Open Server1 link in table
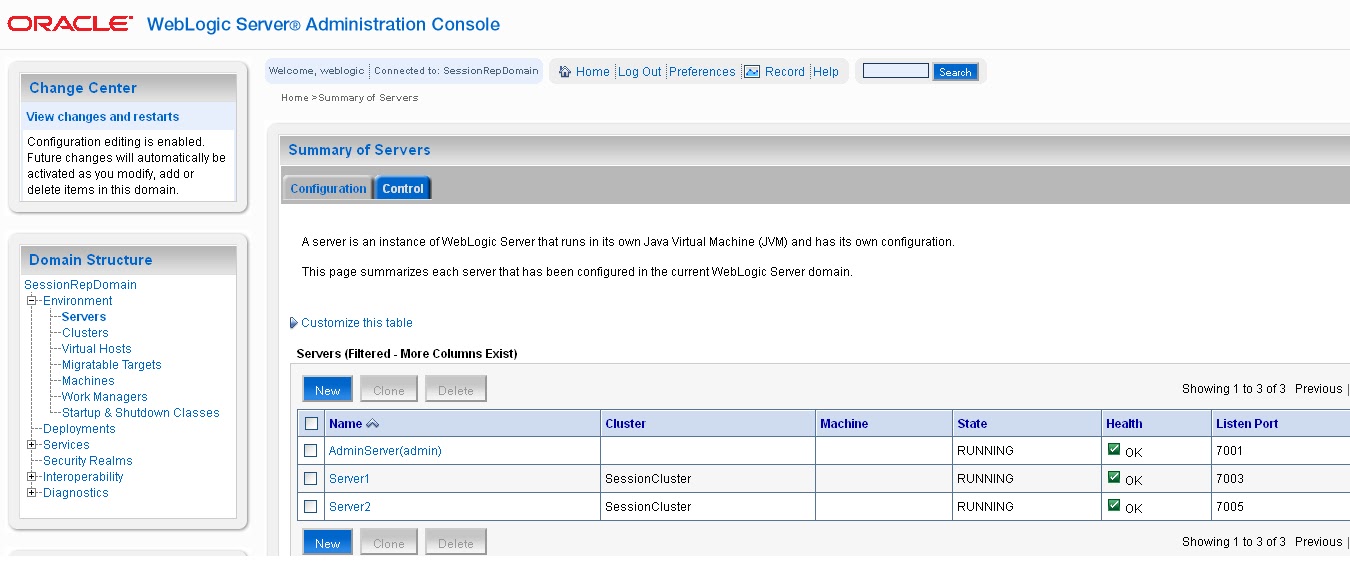This screenshot has height=568, width=1350. 349,479
